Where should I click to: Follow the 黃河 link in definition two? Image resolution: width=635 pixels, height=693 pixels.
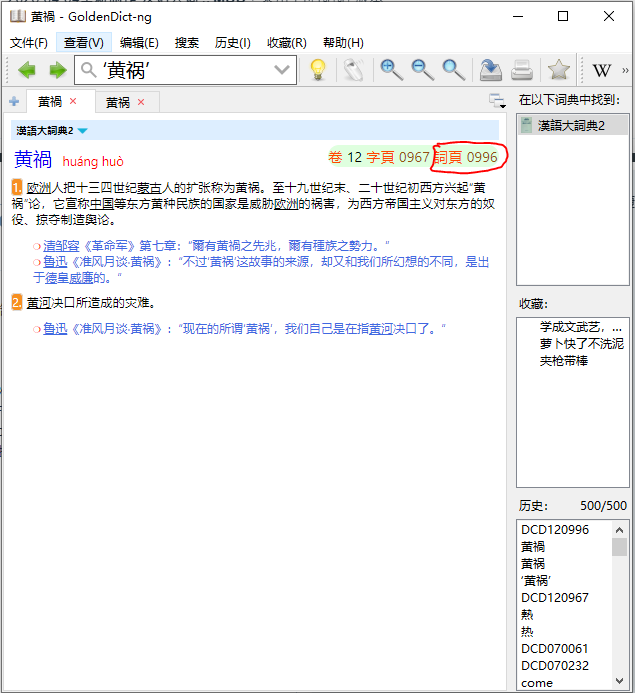click(39, 303)
